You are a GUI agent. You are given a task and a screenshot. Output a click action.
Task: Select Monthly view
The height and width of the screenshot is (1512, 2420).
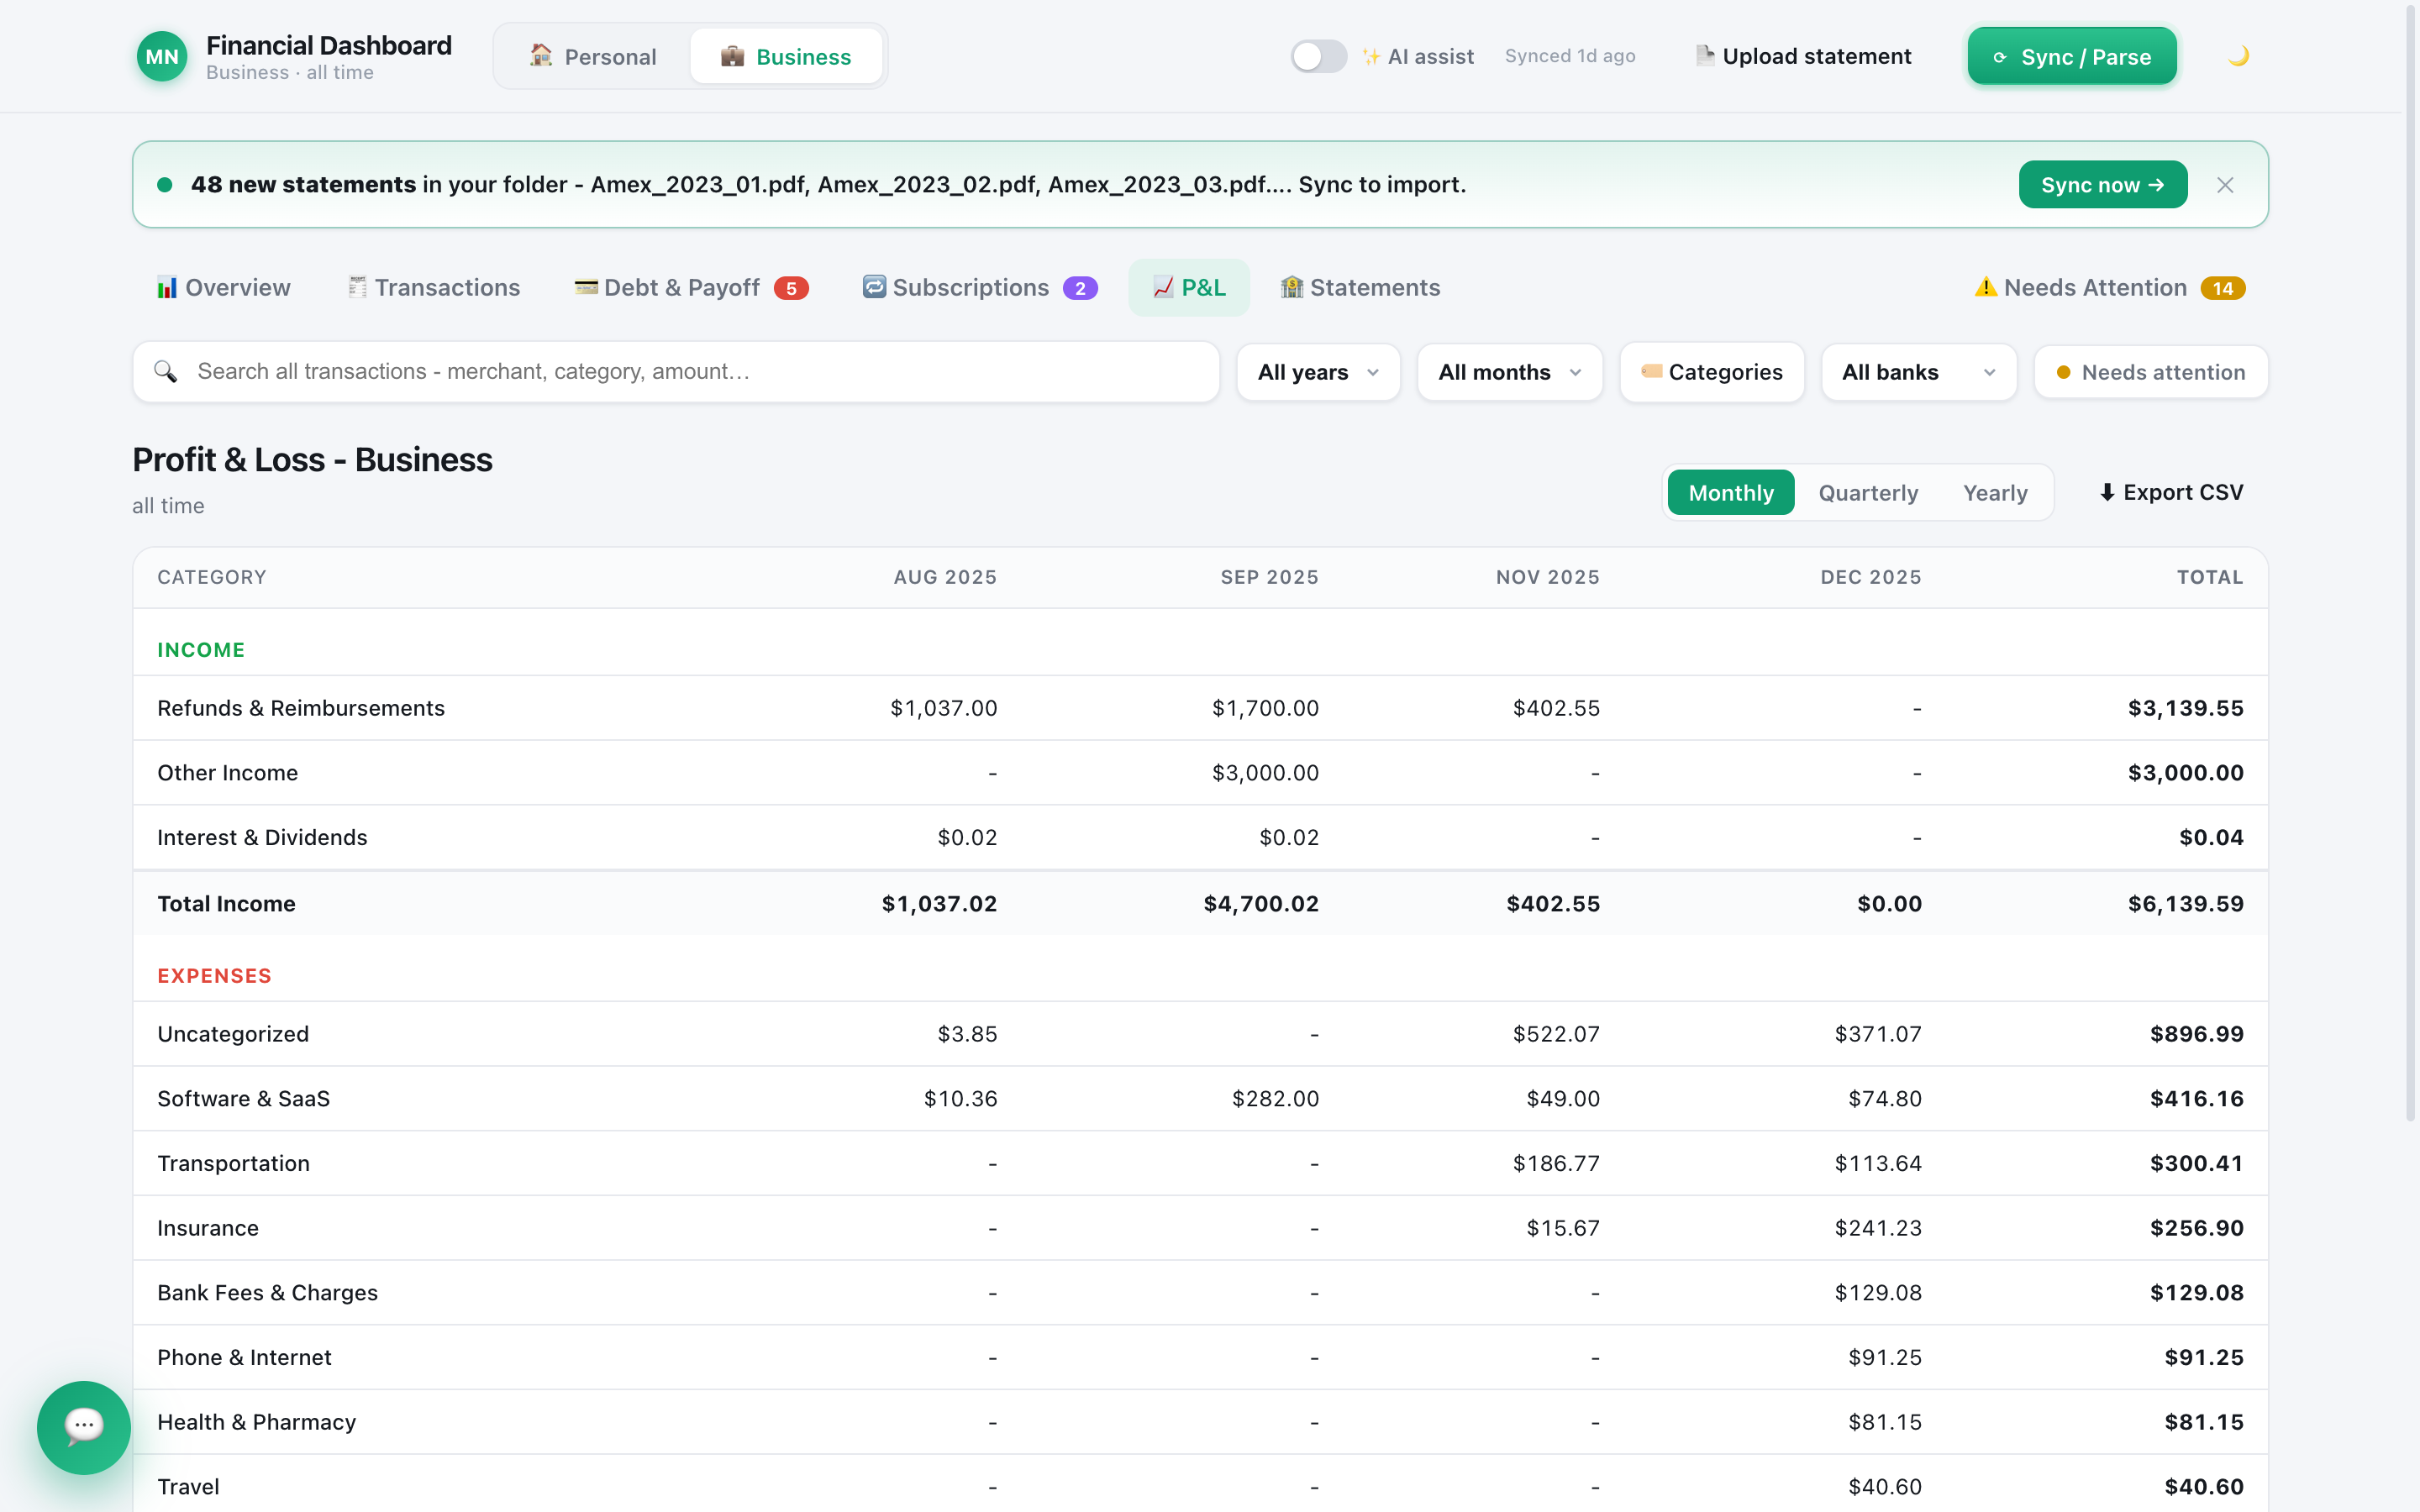point(1731,493)
